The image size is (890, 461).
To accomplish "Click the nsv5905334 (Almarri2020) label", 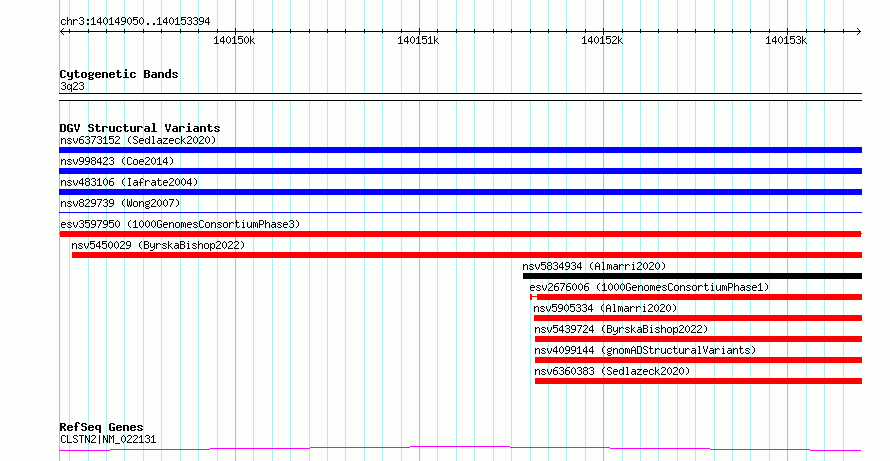I will pos(605,308).
